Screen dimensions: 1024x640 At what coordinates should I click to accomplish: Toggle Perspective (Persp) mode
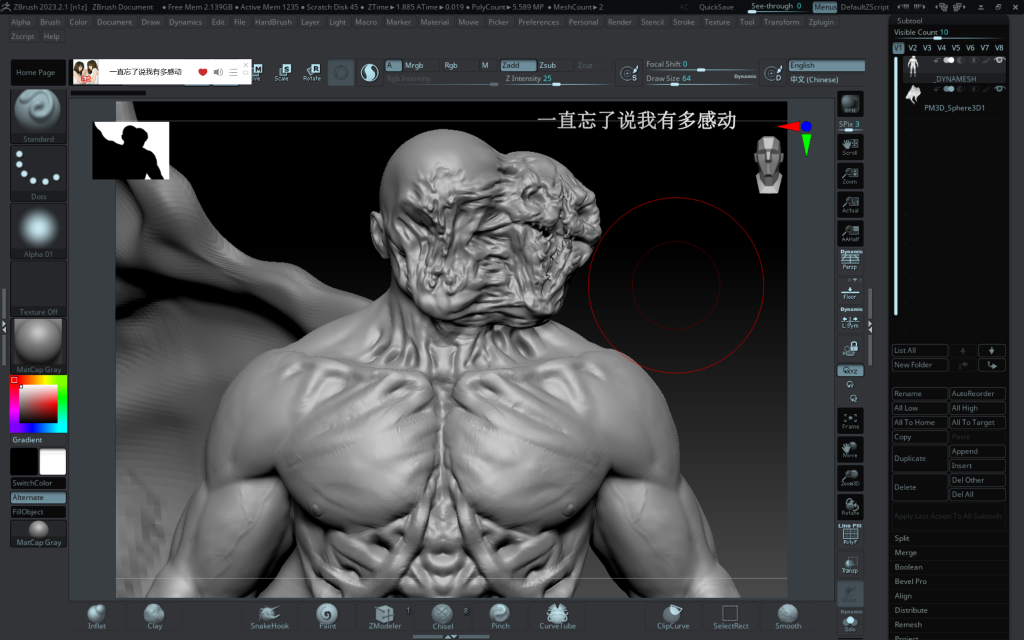click(x=850, y=260)
